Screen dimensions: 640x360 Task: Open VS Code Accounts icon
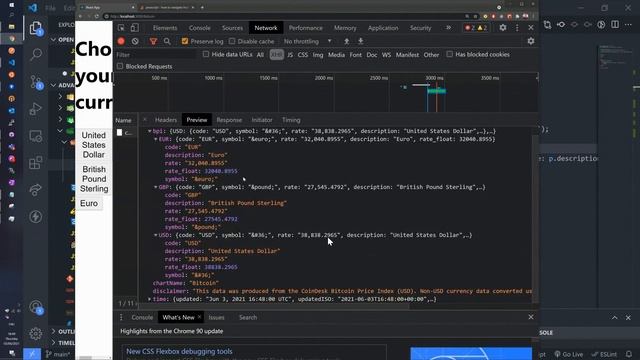tap(36, 307)
